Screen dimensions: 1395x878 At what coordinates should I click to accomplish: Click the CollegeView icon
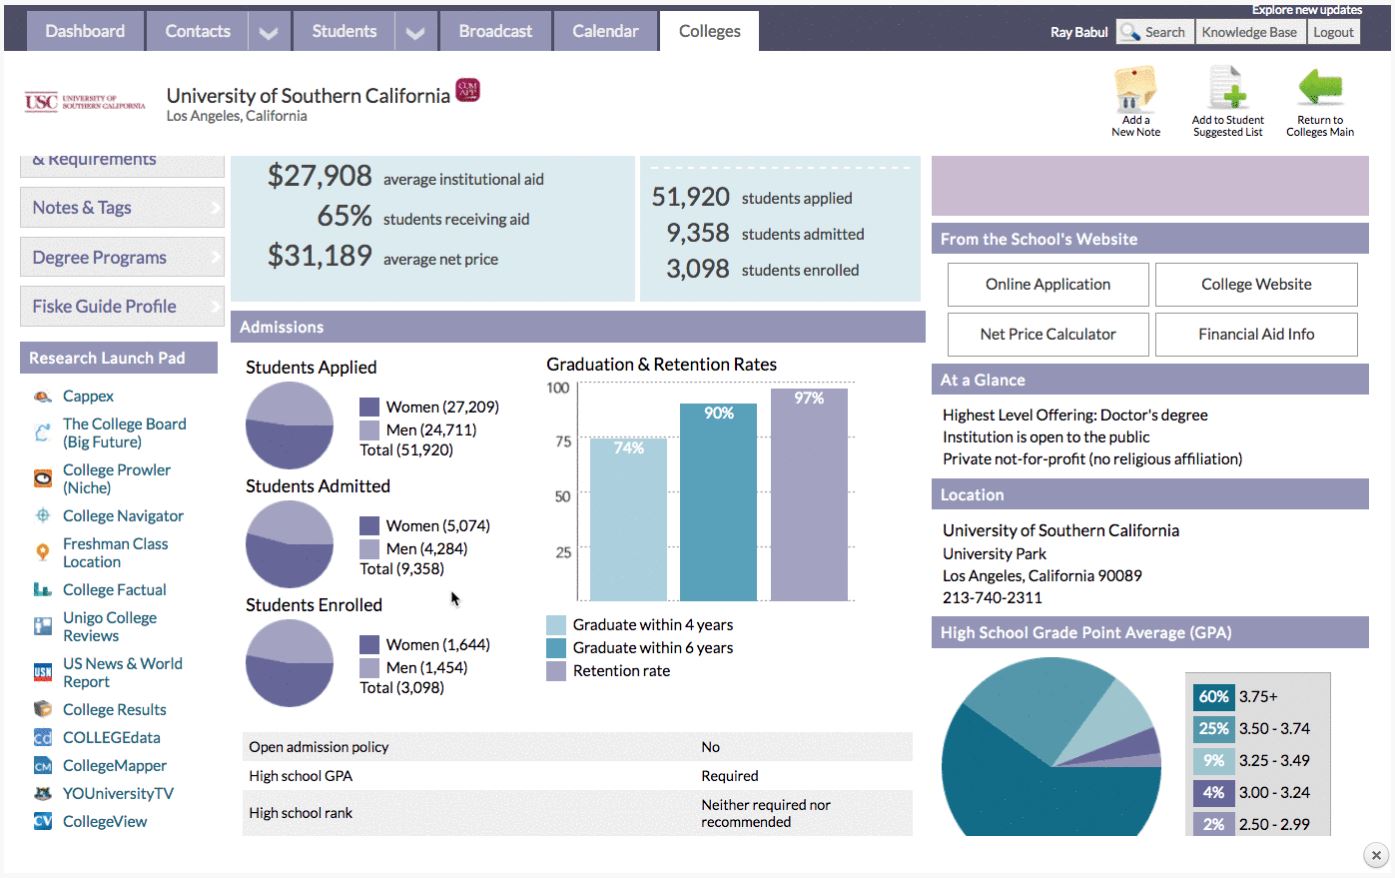tap(42, 821)
